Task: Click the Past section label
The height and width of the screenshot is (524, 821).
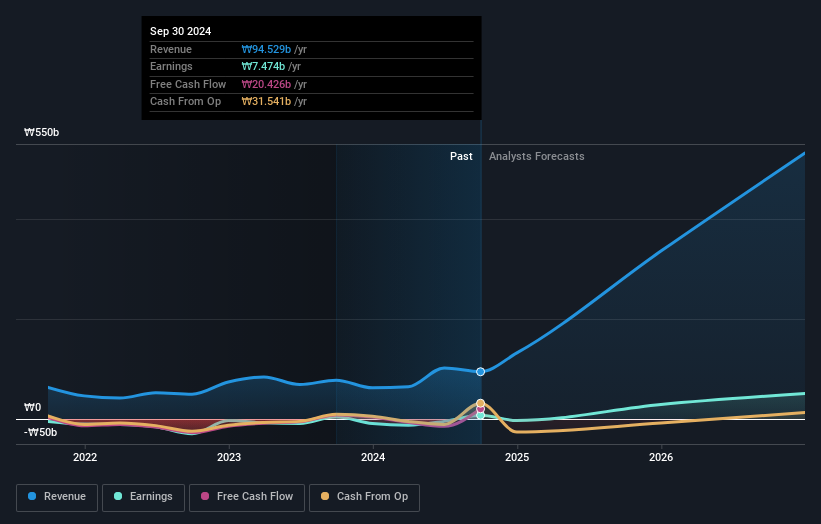Action: coord(461,156)
